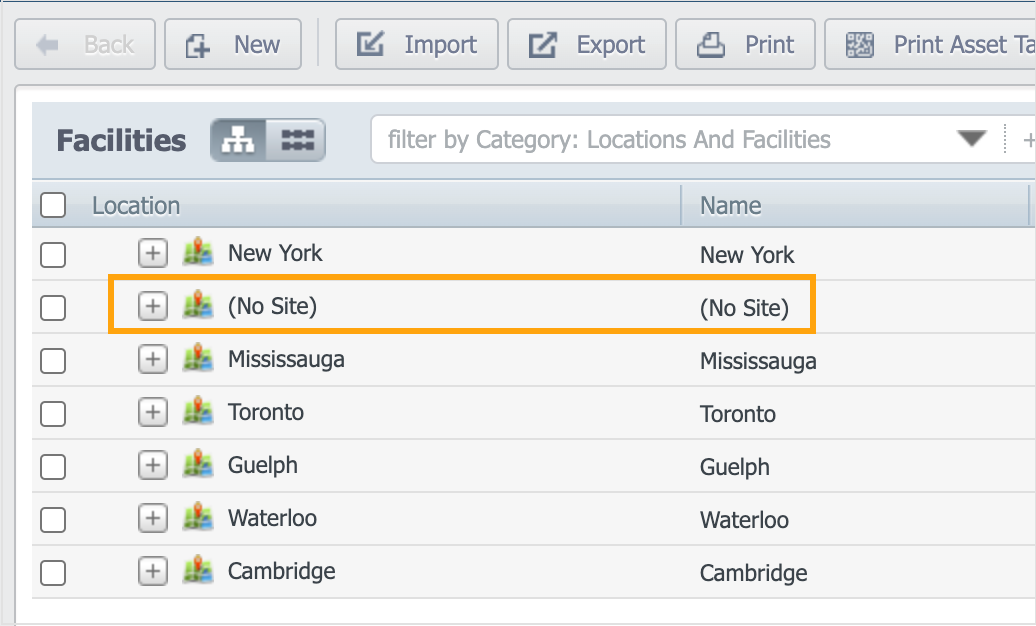The width and height of the screenshot is (1036, 626).
Task: Expand the Mississauga location node
Action: point(152,360)
